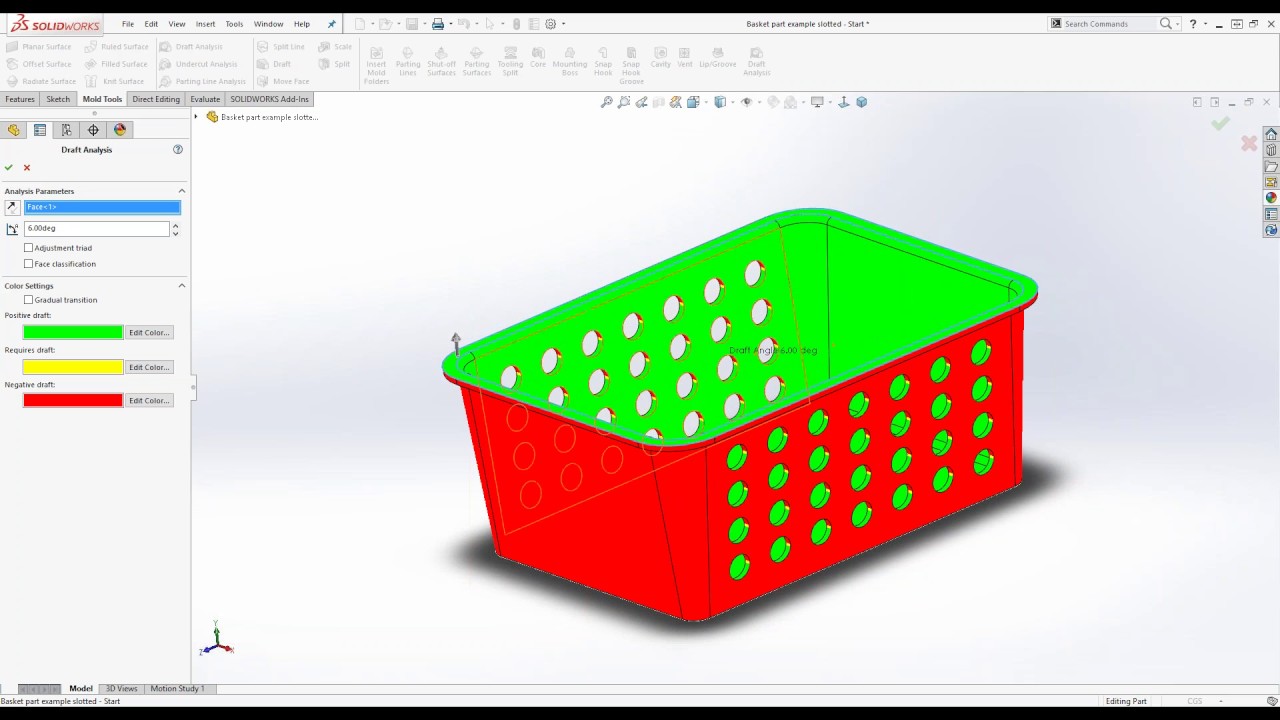This screenshot has width=1280, height=720.
Task: Open SOLIDWORKS Add-Ins tab
Action: [270, 99]
